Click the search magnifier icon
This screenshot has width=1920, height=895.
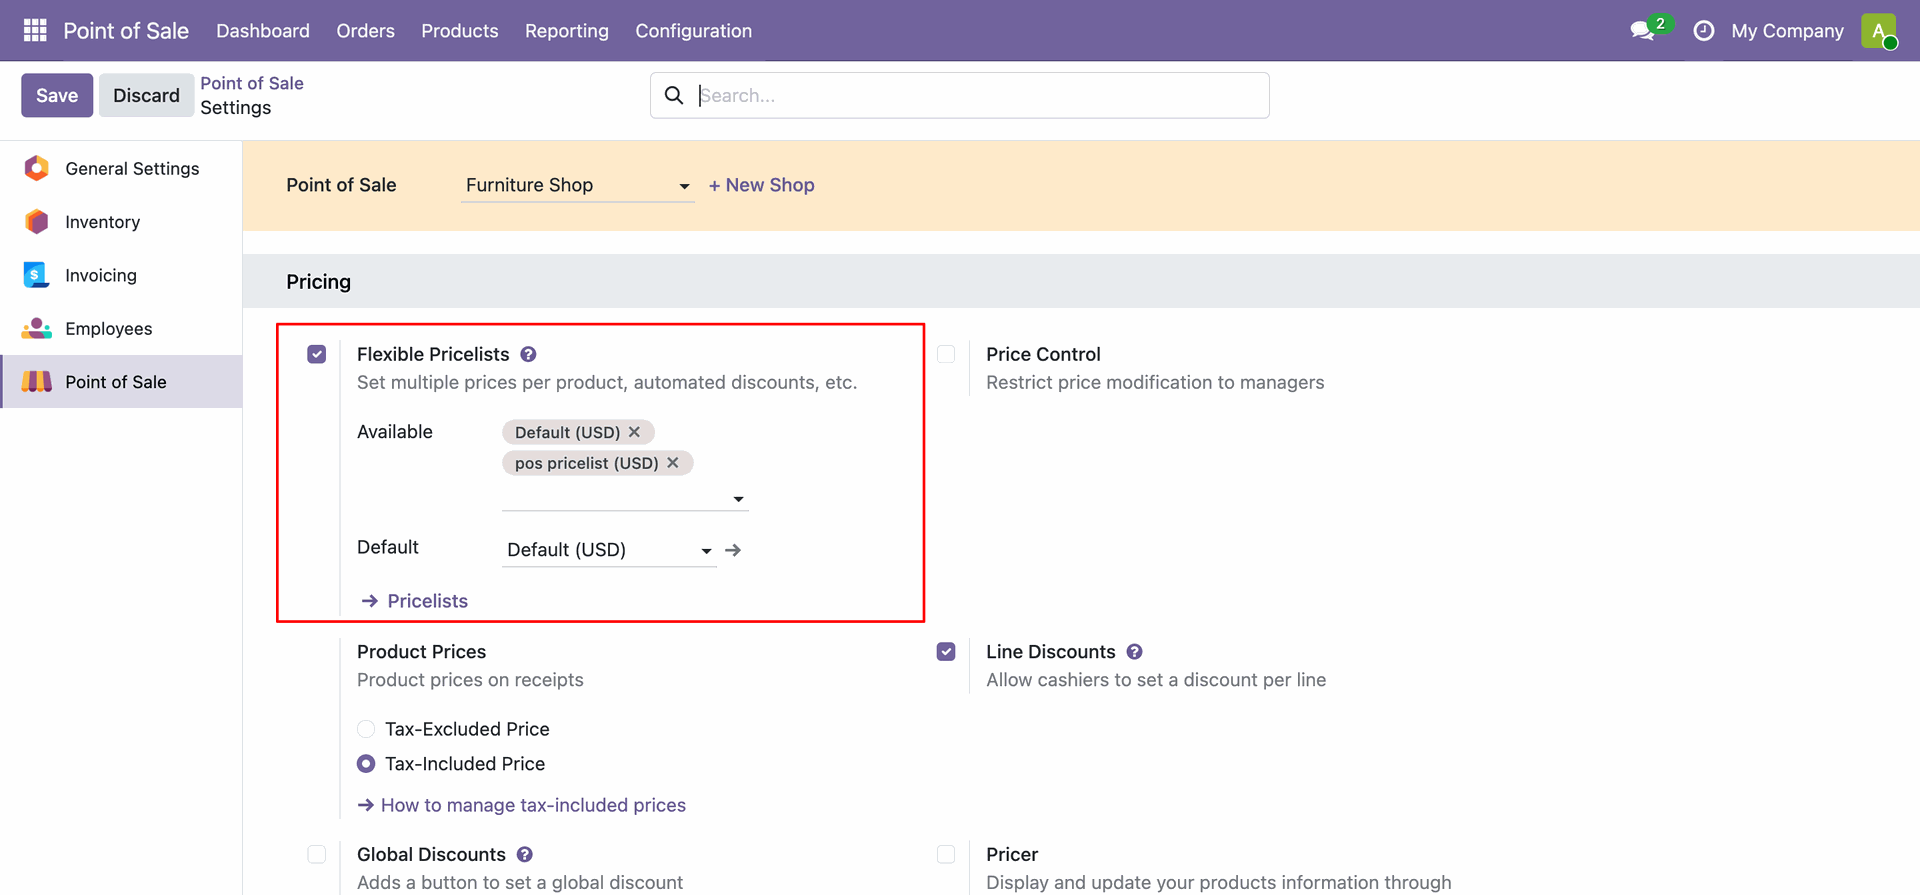pyautogui.click(x=674, y=95)
